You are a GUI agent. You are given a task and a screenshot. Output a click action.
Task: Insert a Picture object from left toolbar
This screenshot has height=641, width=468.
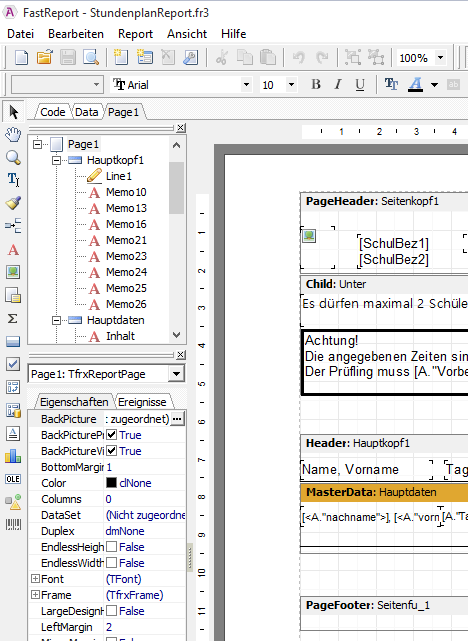pos(13,272)
